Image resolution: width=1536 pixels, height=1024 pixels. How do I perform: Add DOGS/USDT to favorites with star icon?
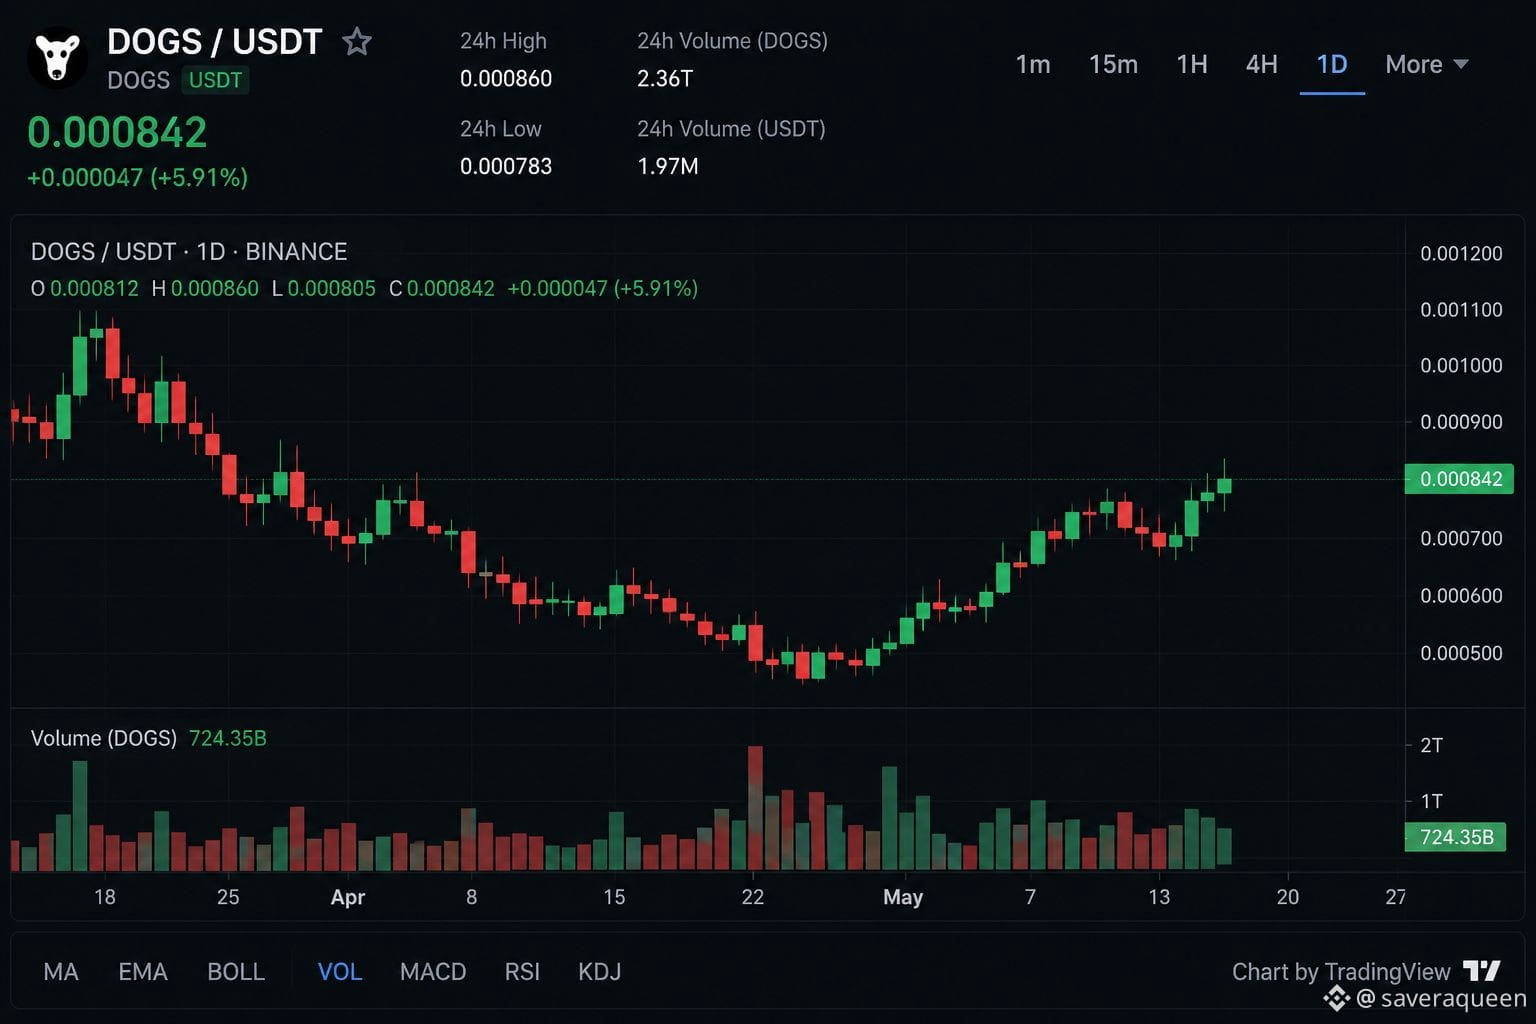click(357, 42)
